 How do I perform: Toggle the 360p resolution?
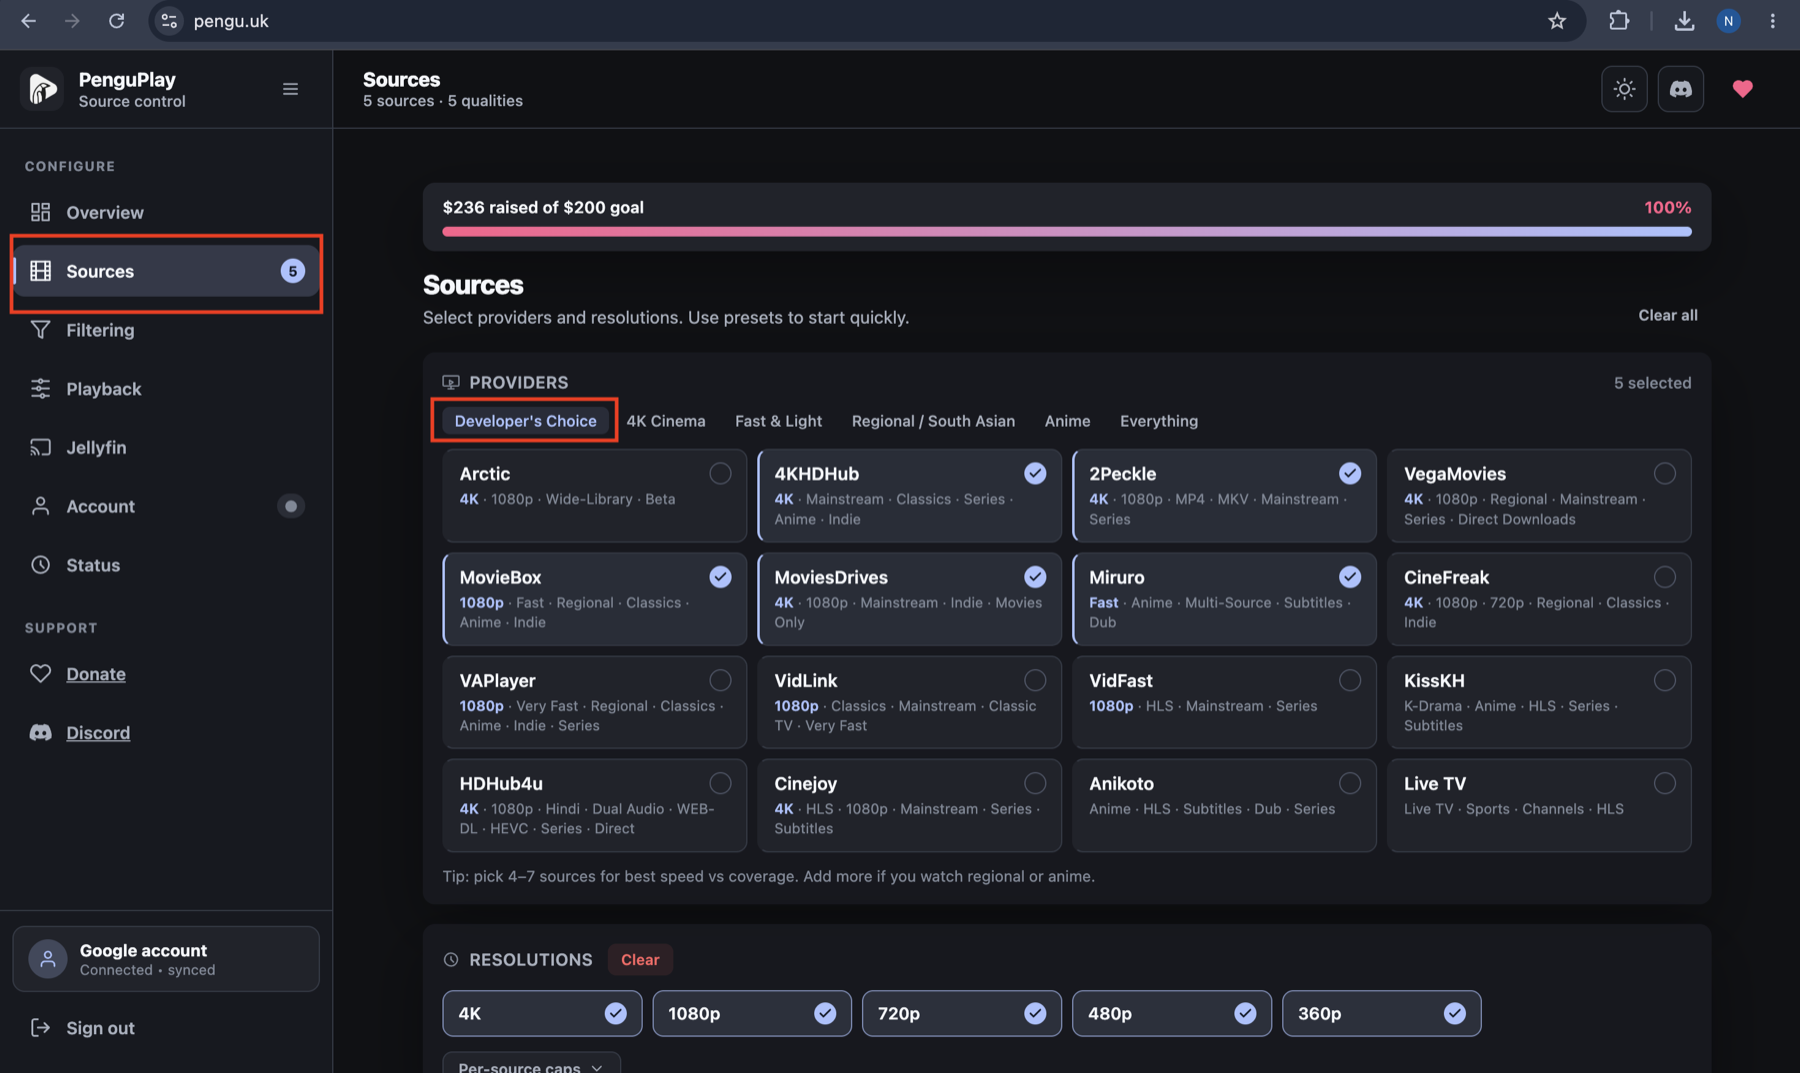pyautogui.click(x=1381, y=1013)
